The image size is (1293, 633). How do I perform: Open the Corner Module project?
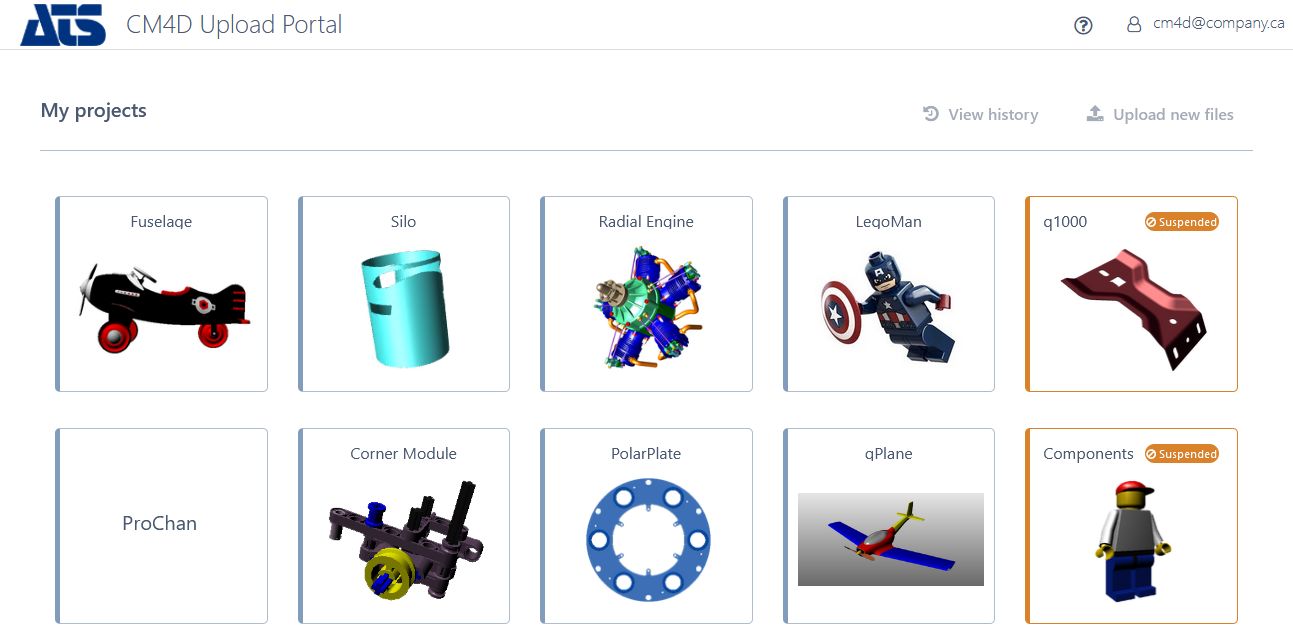(x=404, y=526)
